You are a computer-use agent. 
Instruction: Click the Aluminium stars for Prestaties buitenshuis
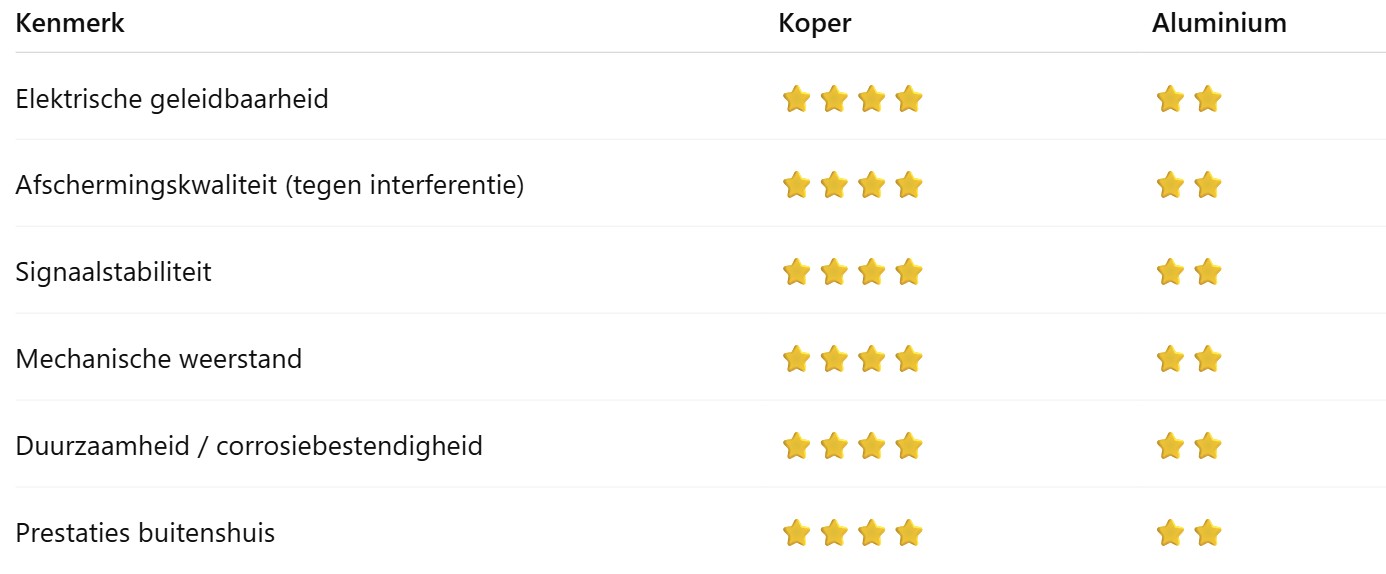pos(1189,533)
